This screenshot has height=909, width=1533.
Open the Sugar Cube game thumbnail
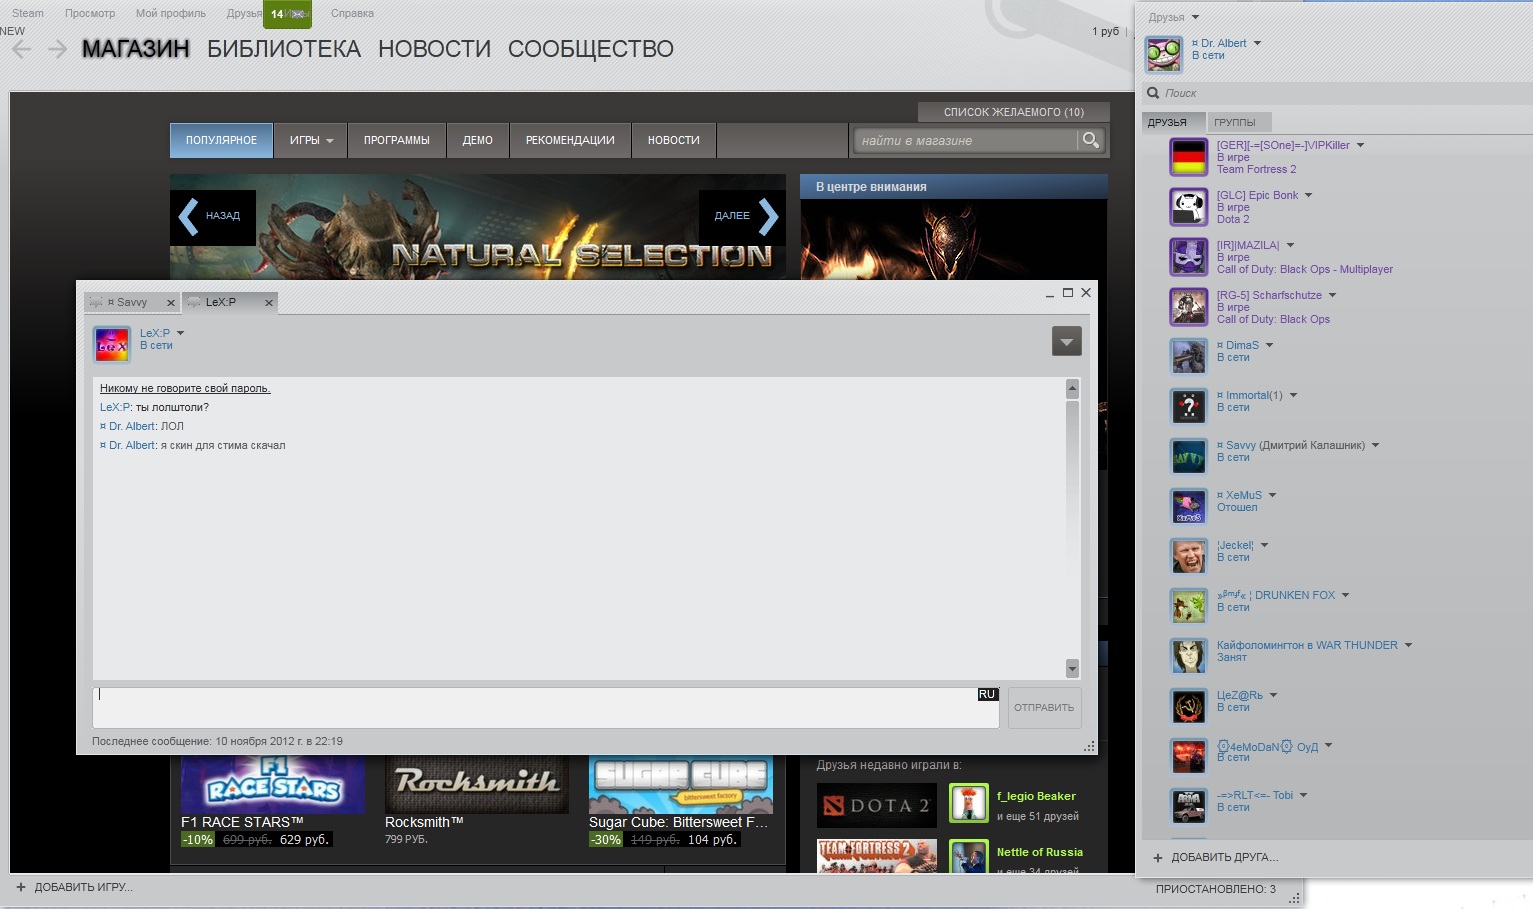click(681, 784)
